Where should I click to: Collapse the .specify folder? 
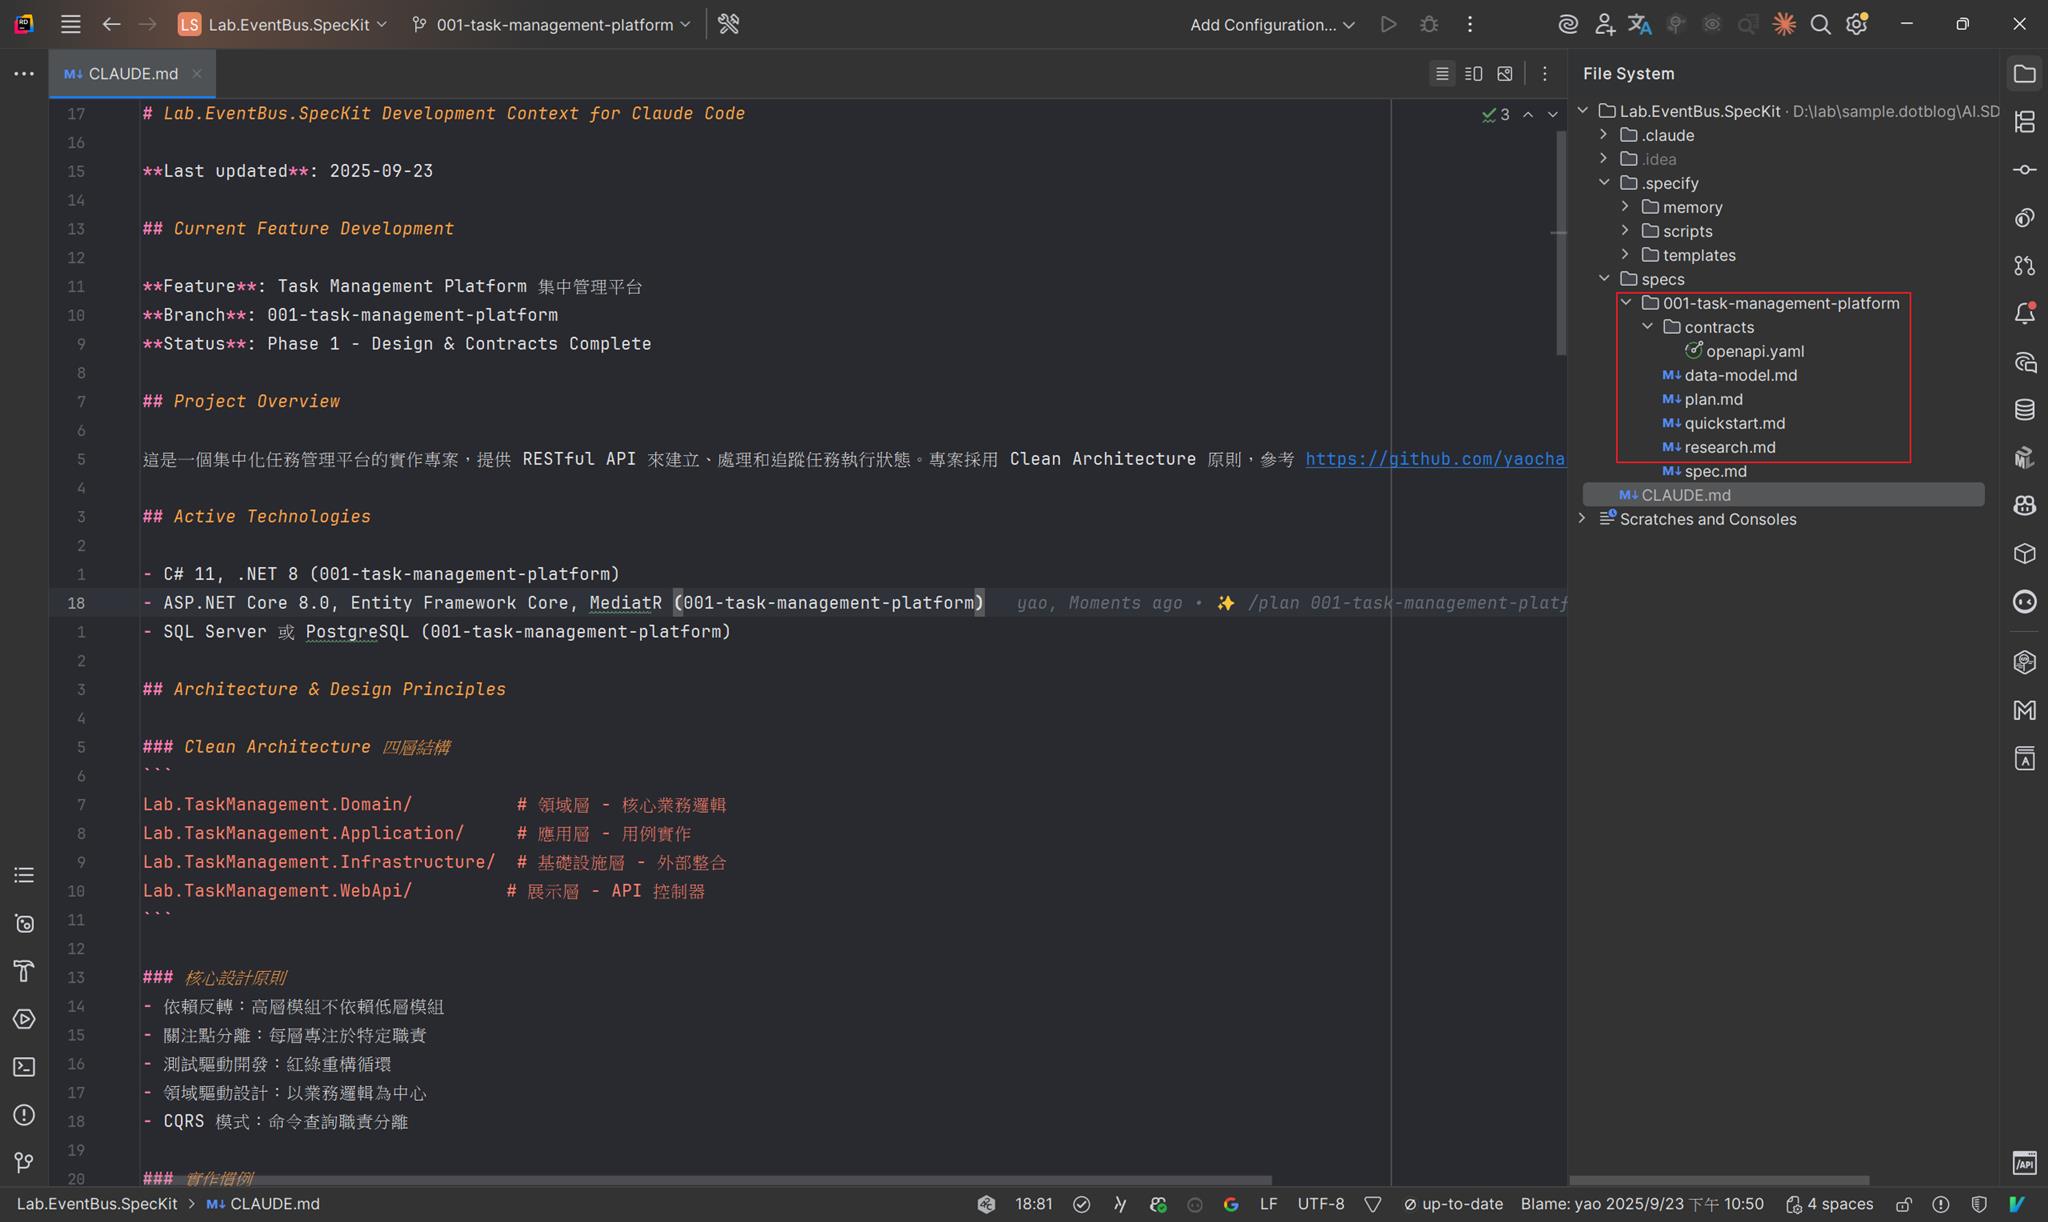click(x=1604, y=182)
